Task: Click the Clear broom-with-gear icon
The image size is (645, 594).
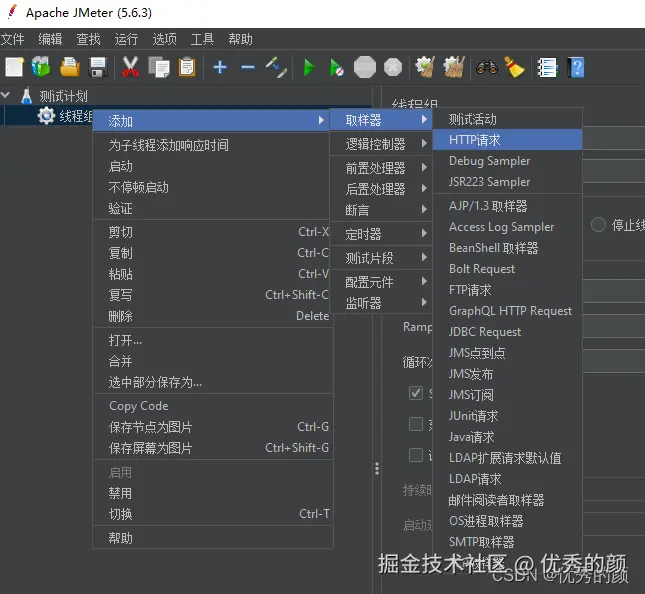Action: click(425, 67)
